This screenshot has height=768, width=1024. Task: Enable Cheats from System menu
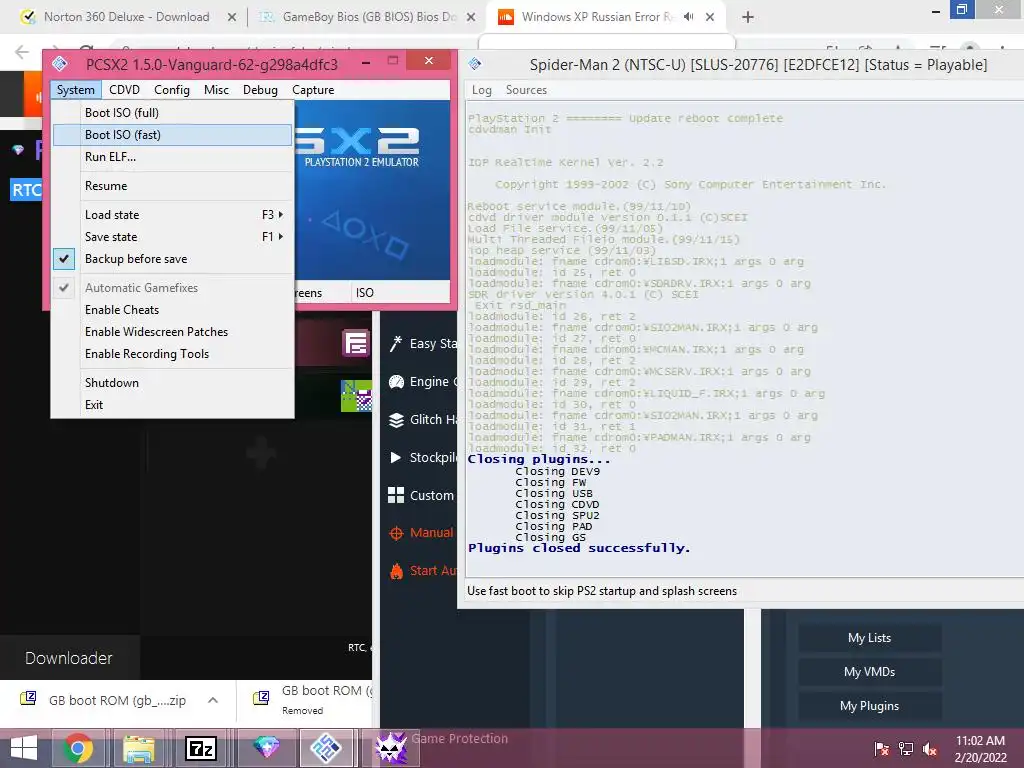click(172, 310)
